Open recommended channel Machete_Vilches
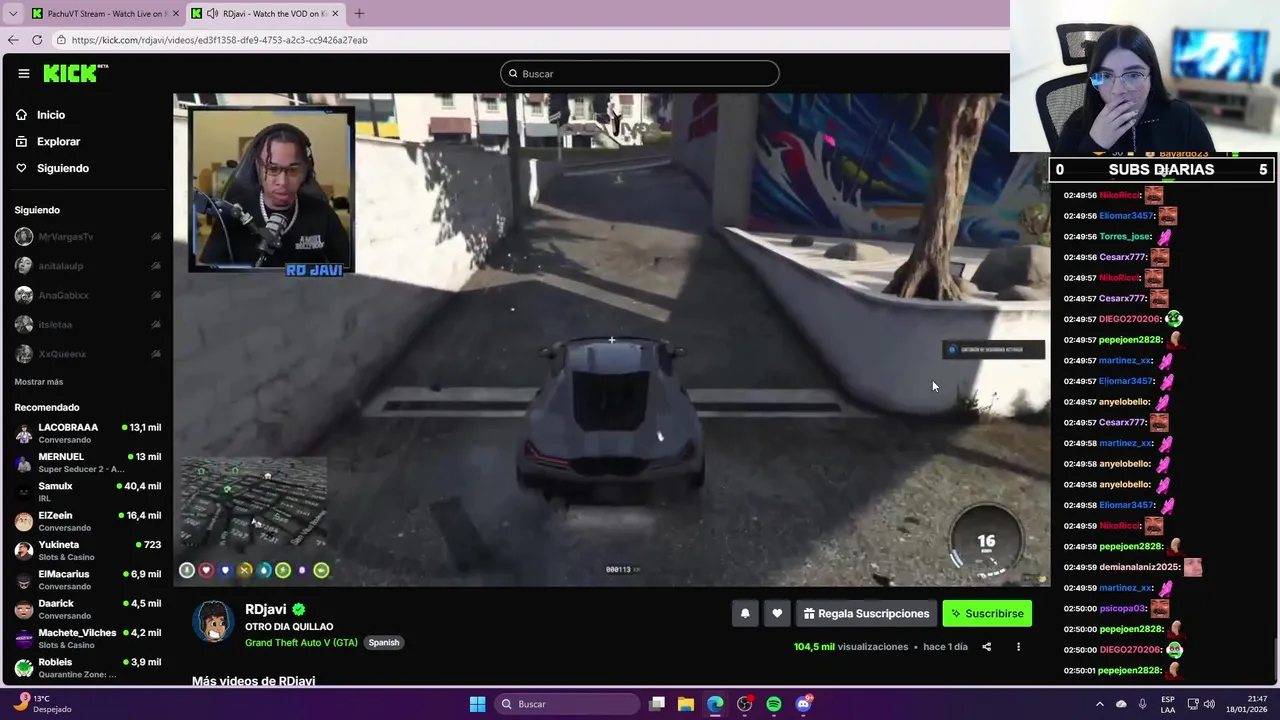Viewport: 1280px width, 720px height. click(87, 638)
